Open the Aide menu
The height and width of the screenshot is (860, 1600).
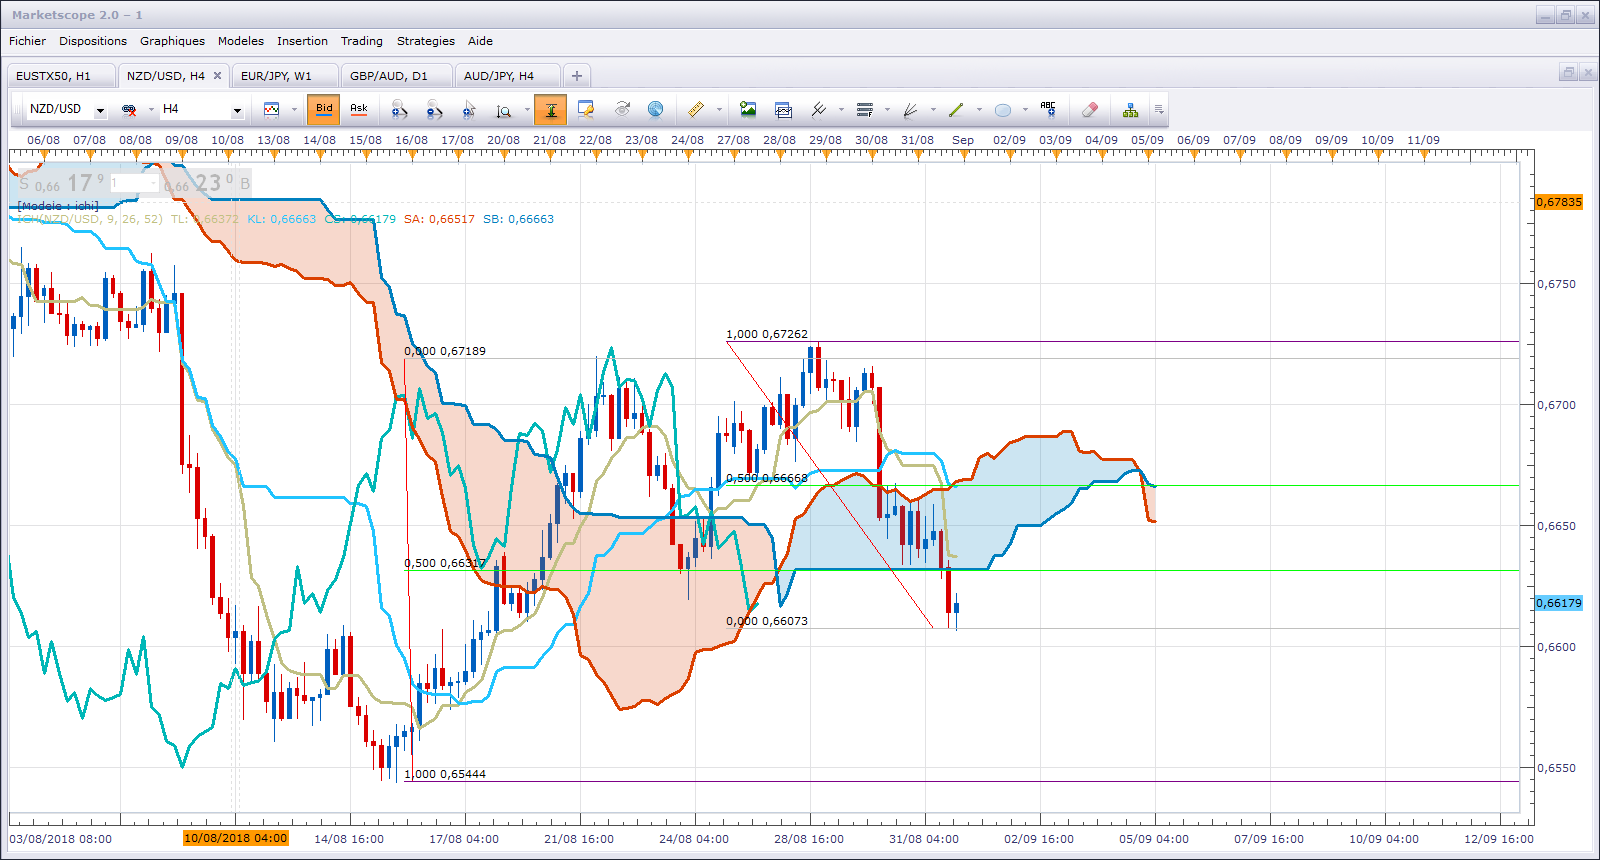pyautogui.click(x=480, y=41)
